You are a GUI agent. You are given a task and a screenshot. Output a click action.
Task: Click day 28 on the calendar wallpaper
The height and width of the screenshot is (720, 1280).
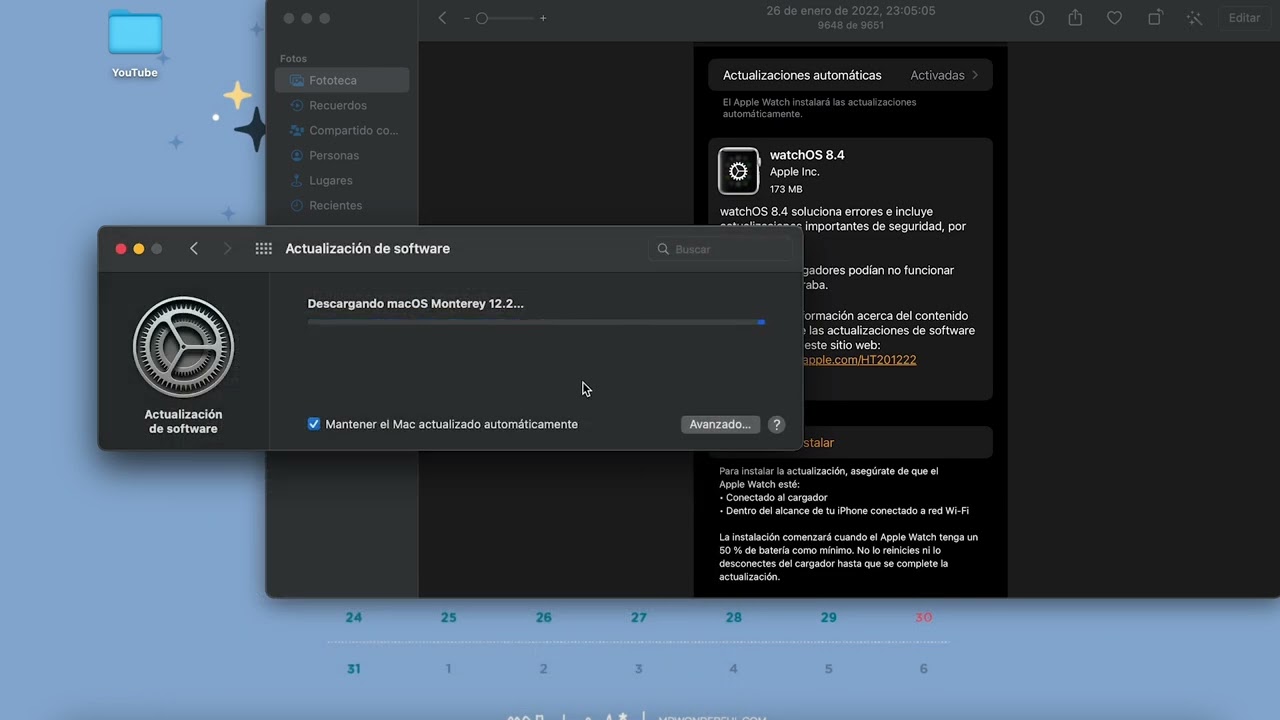[x=734, y=617]
